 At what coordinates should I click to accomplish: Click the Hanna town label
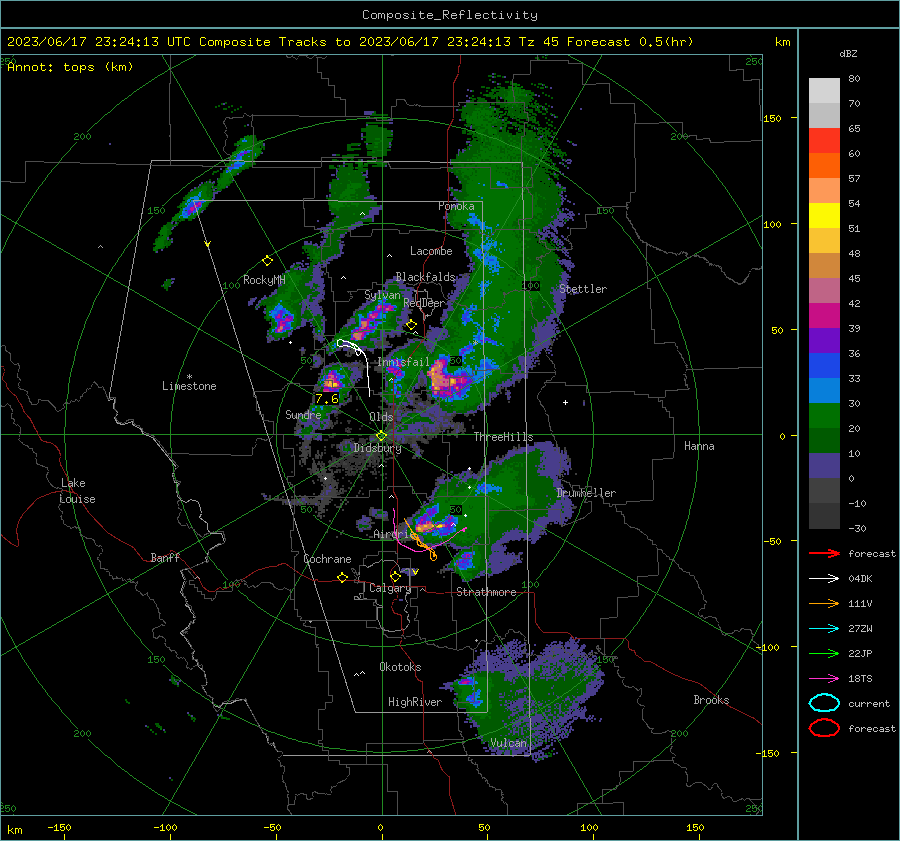point(699,446)
